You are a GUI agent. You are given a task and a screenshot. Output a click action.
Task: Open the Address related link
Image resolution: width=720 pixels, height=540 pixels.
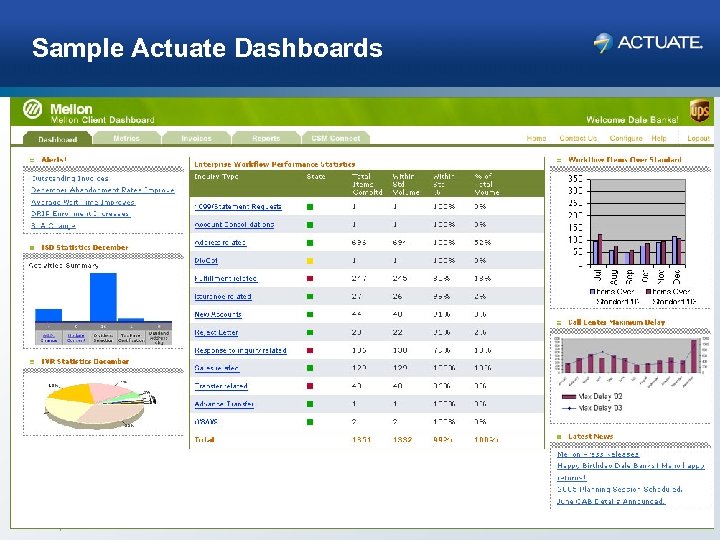click(220, 242)
